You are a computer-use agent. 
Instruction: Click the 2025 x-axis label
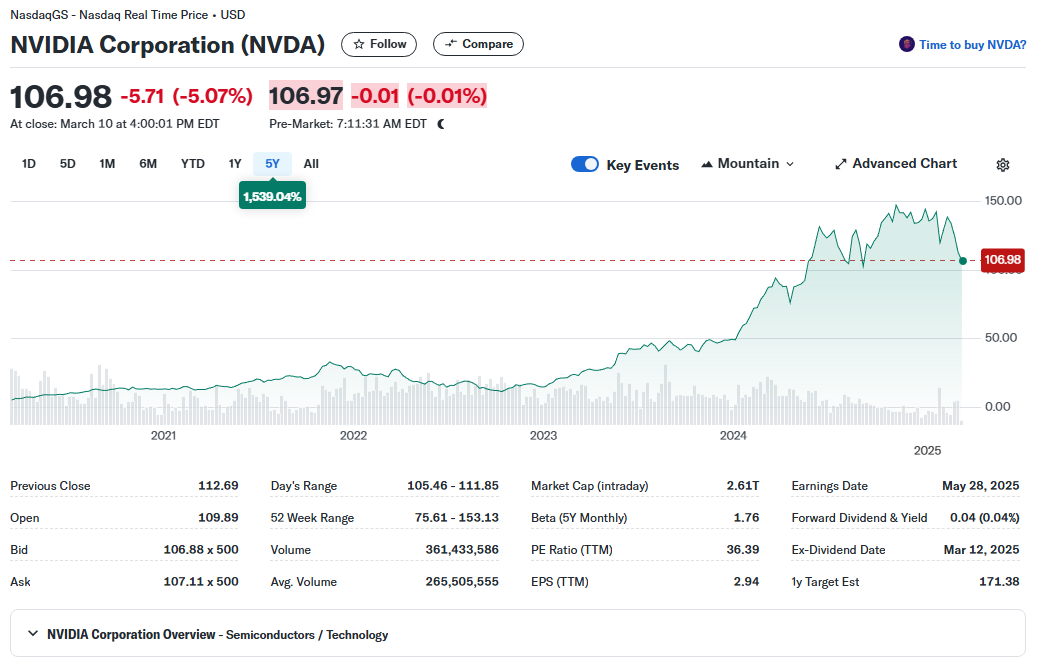click(927, 451)
